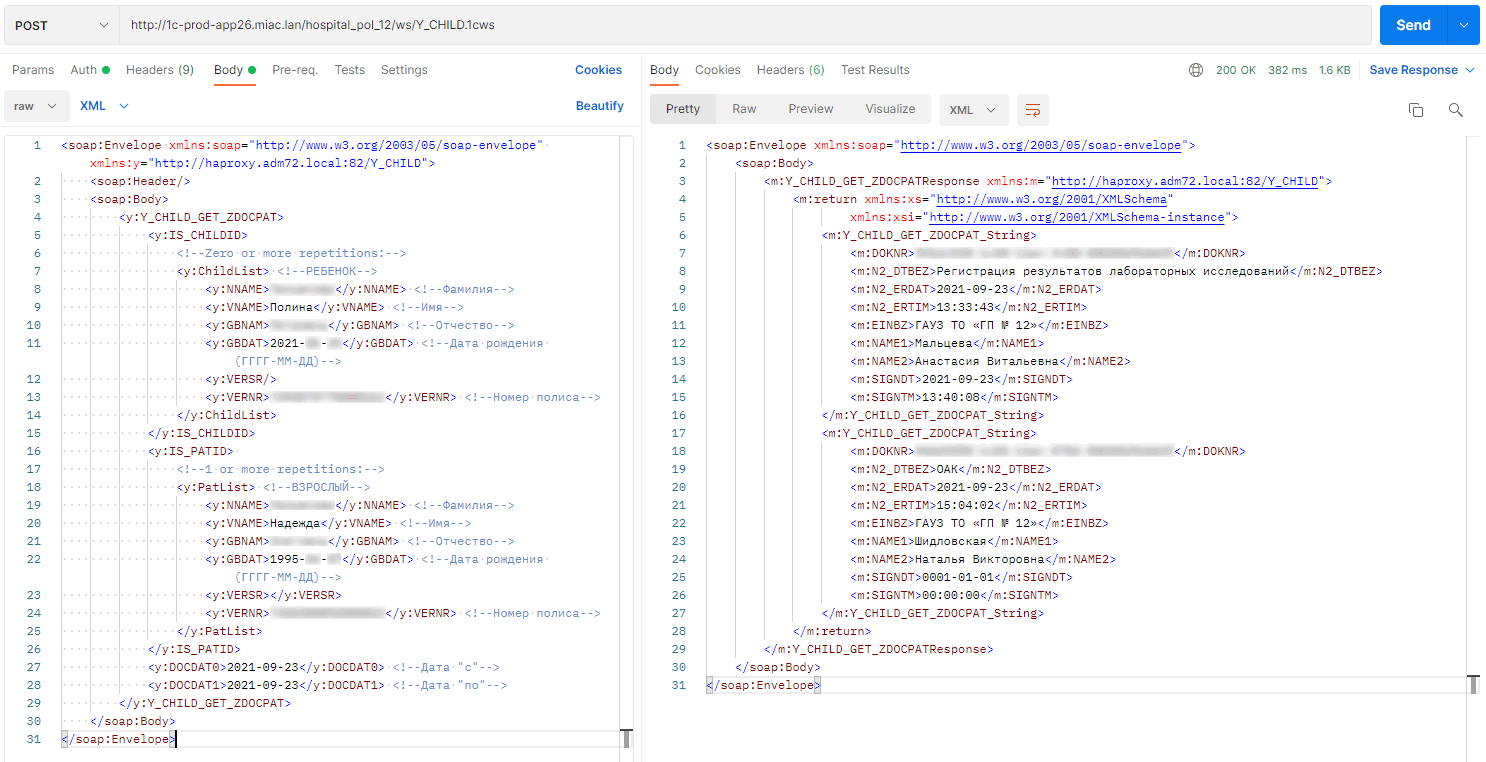Open the Pre-req. tab
This screenshot has height=762, width=1486.
click(x=295, y=70)
